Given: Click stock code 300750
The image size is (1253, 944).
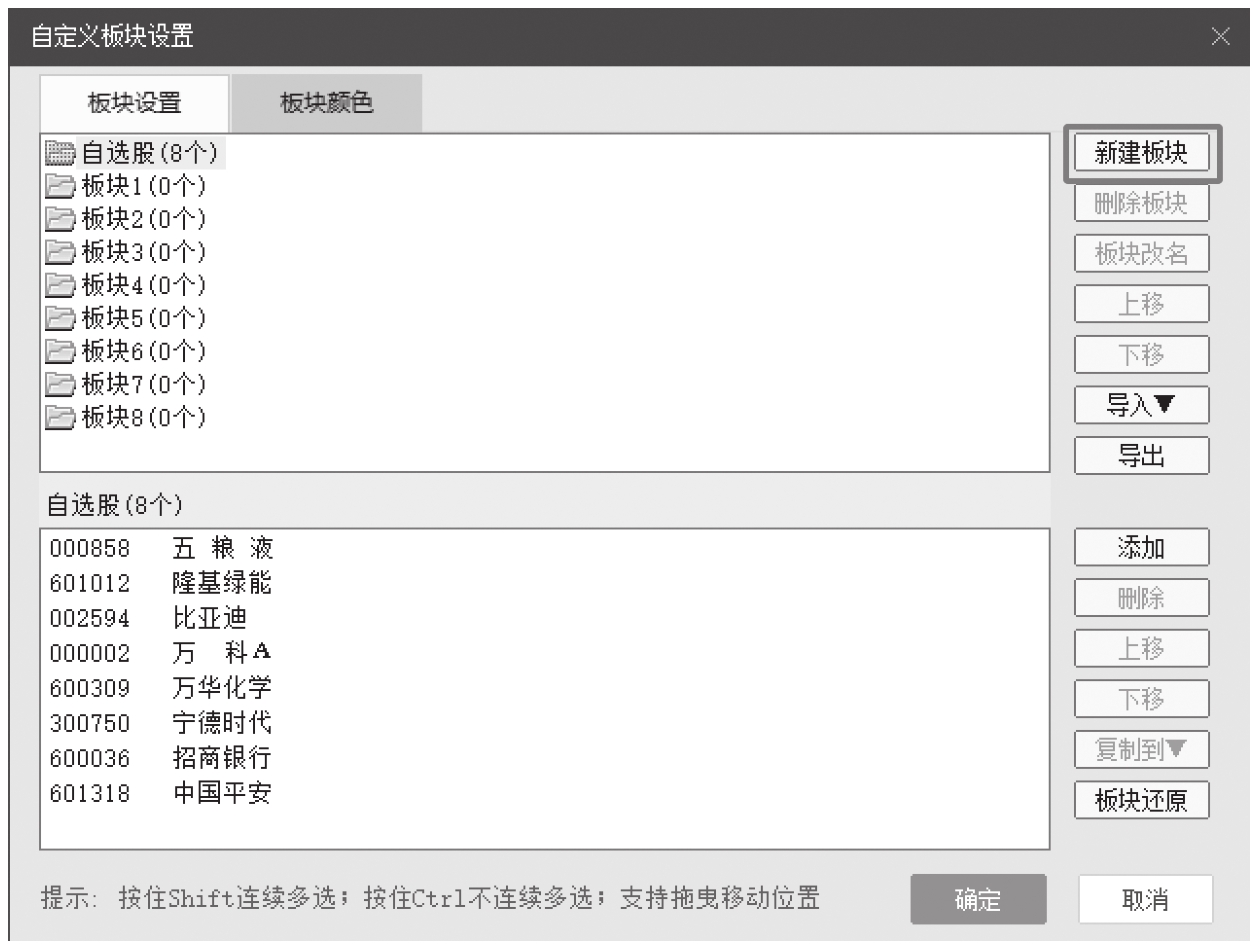Looking at the screenshot, I should [x=90, y=724].
